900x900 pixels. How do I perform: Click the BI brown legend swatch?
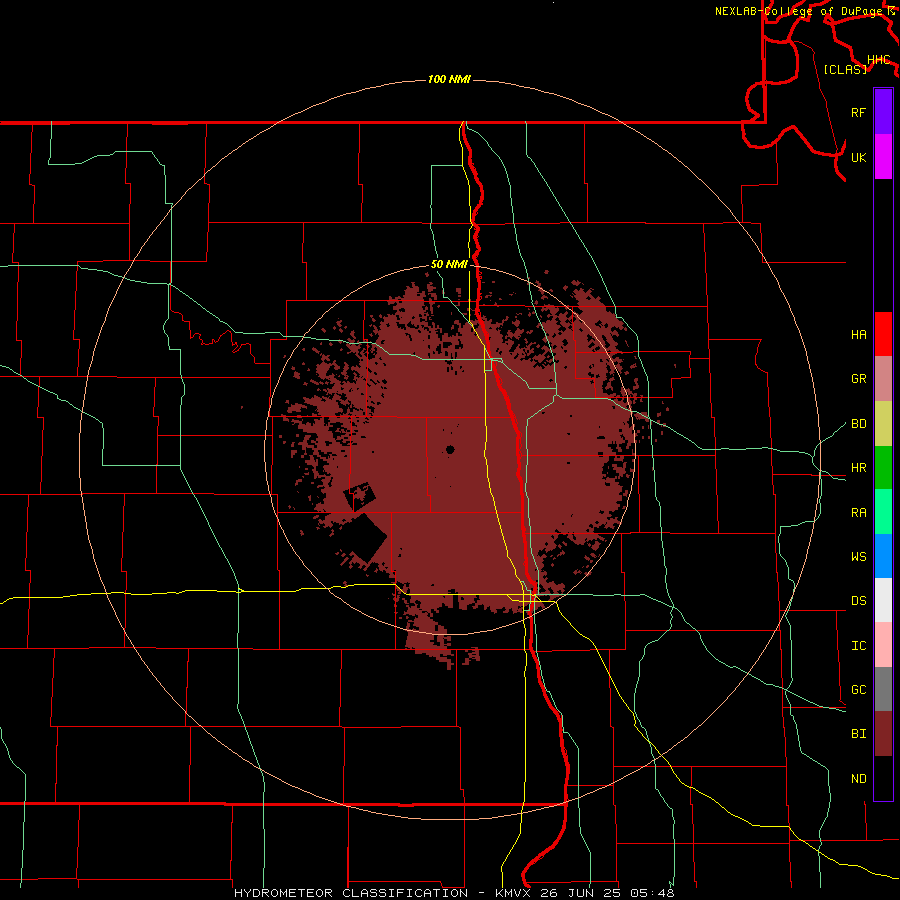pyautogui.click(x=883, y=733)
